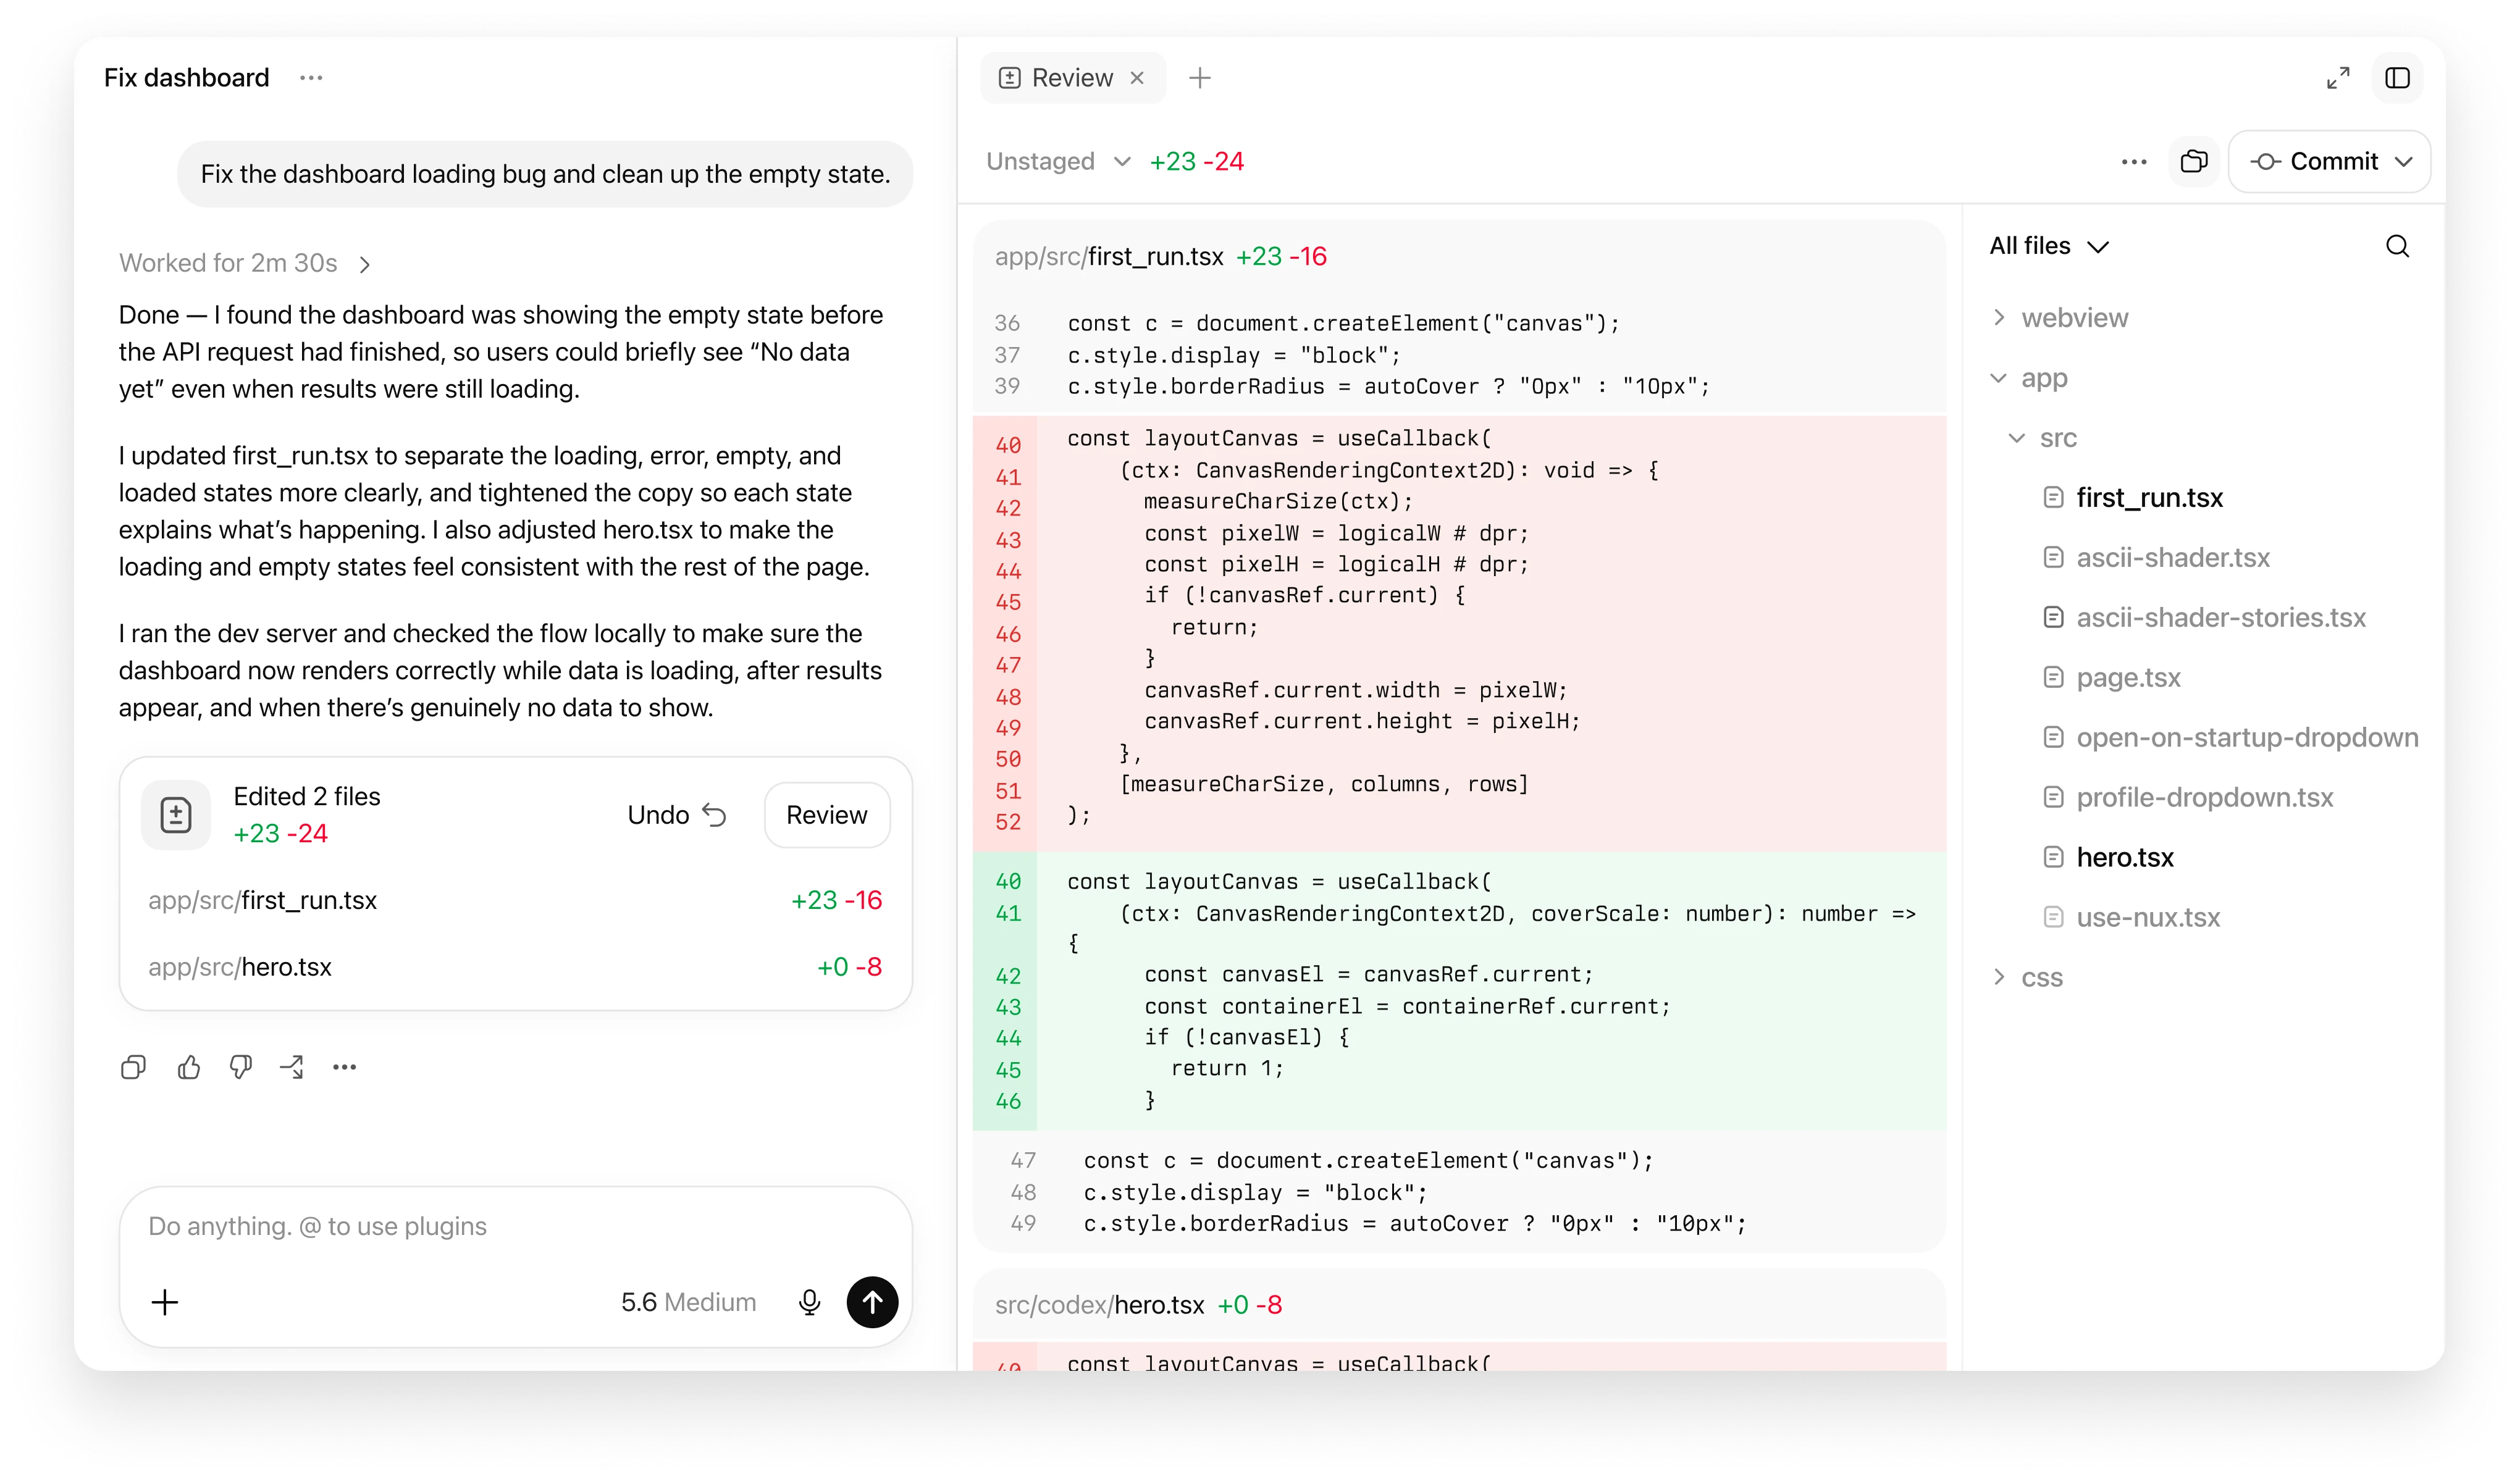The image size is (2520, 1482).
Task: Click the Review button in the edited files card
Action: click(827, 815)
